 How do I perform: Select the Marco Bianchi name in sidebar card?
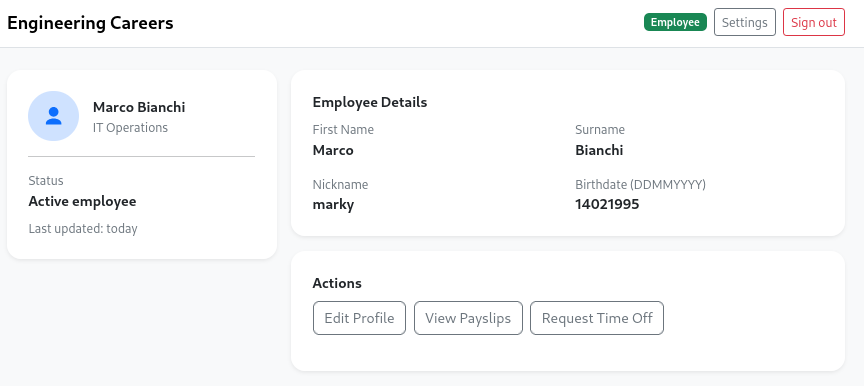click(x=139, y=107)
